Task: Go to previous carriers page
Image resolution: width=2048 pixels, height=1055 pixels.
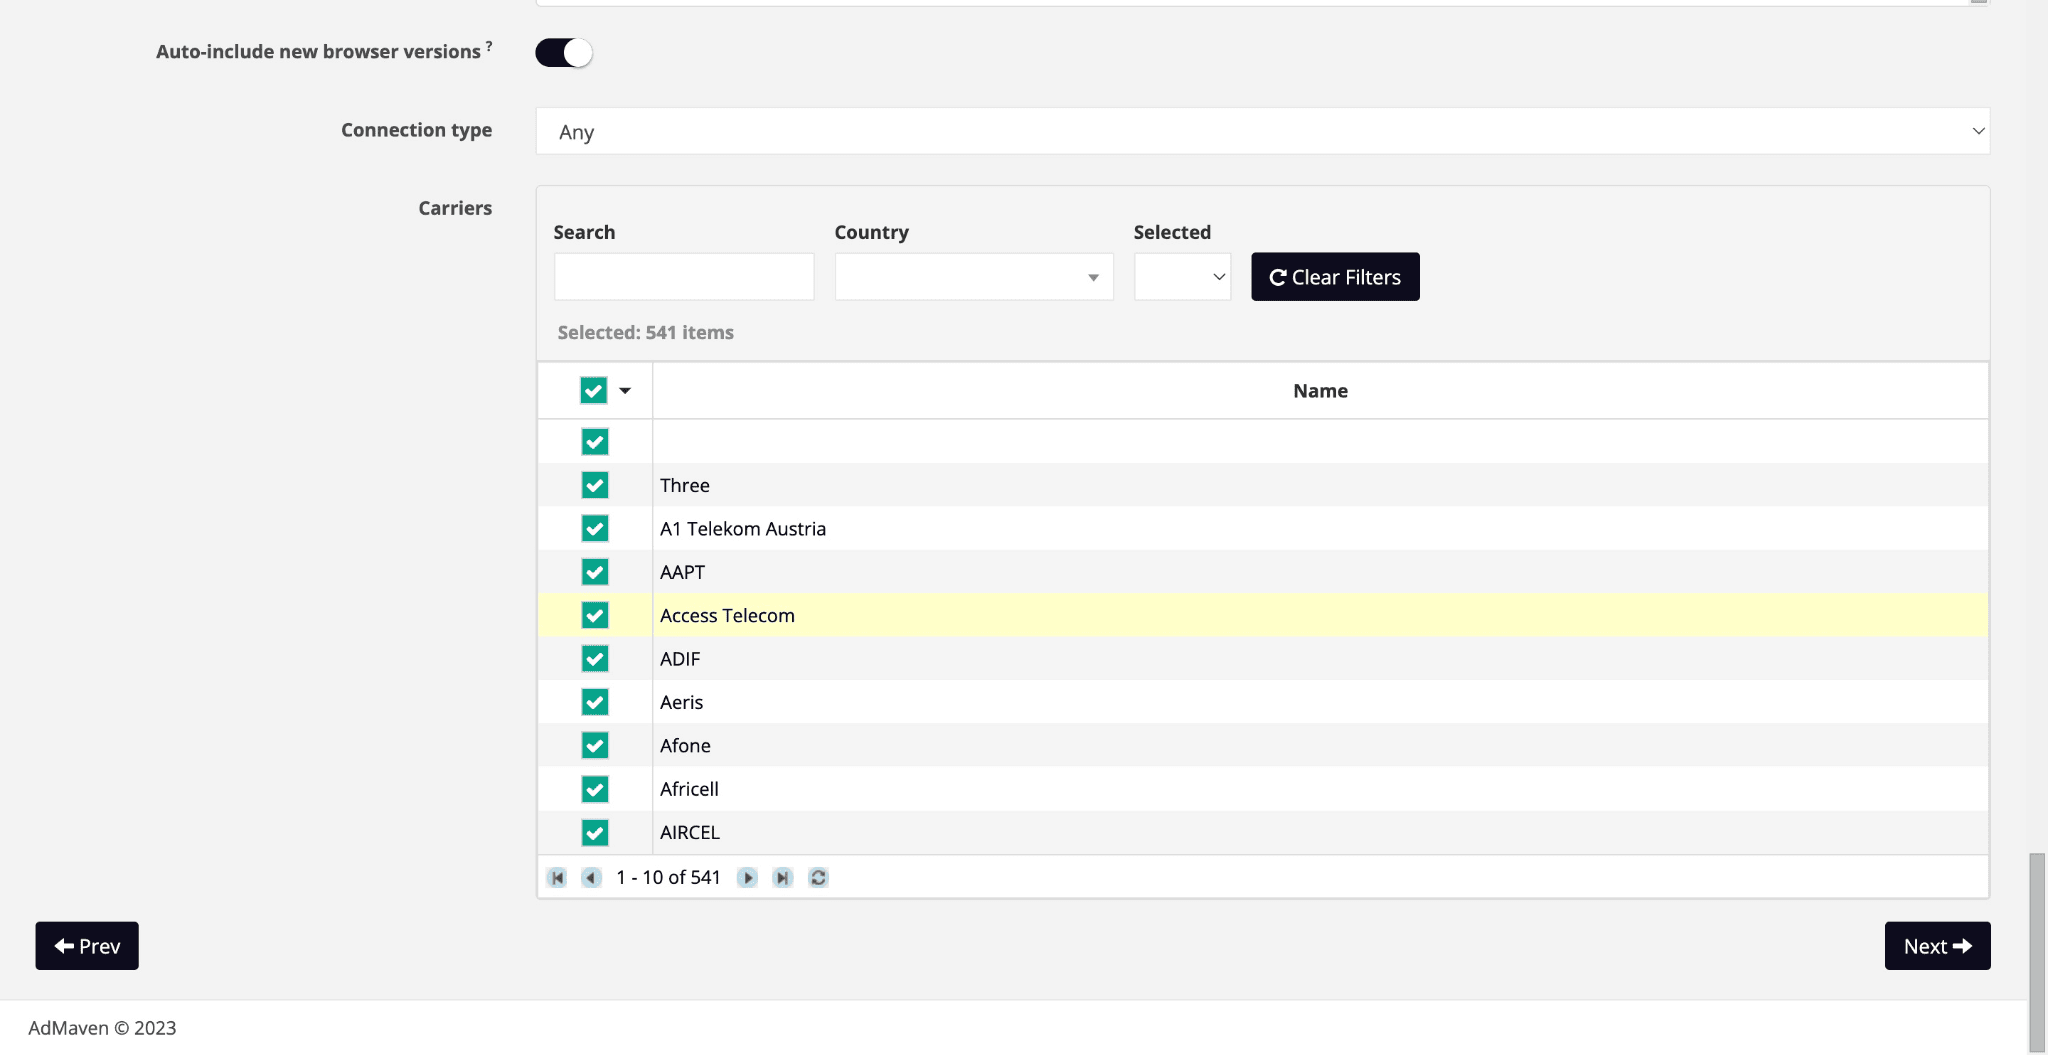Action: (591, 877)
